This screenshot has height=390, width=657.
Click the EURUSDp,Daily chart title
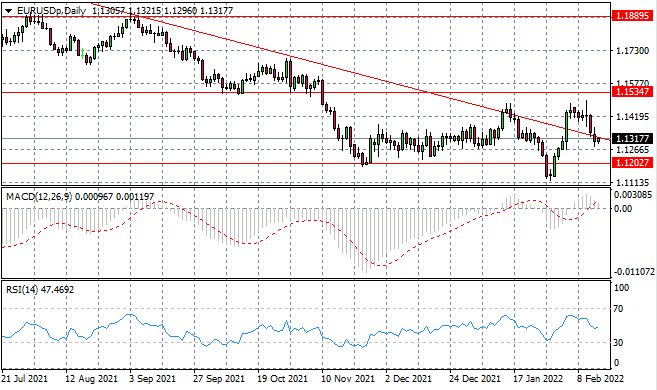coord(52,11)
